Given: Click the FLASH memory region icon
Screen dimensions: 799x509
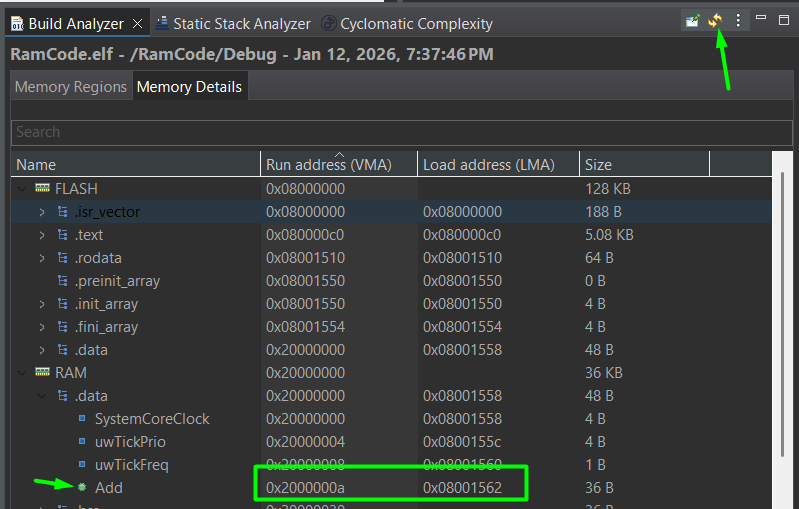Looking at the screenshot, I should (x=42, y=189).
